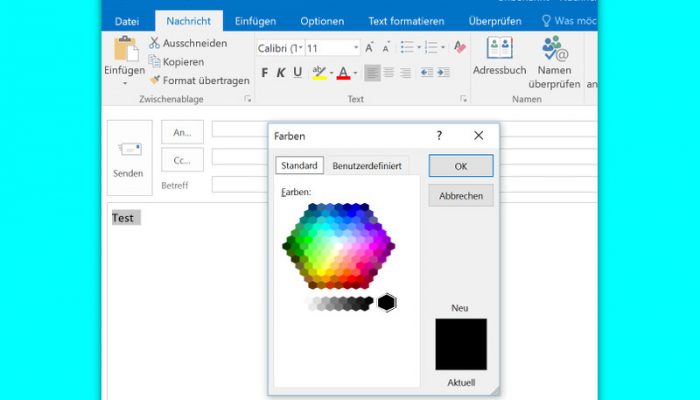Apply bullet list formatting
The image size is (700, 400).
[x=407, y=47]
